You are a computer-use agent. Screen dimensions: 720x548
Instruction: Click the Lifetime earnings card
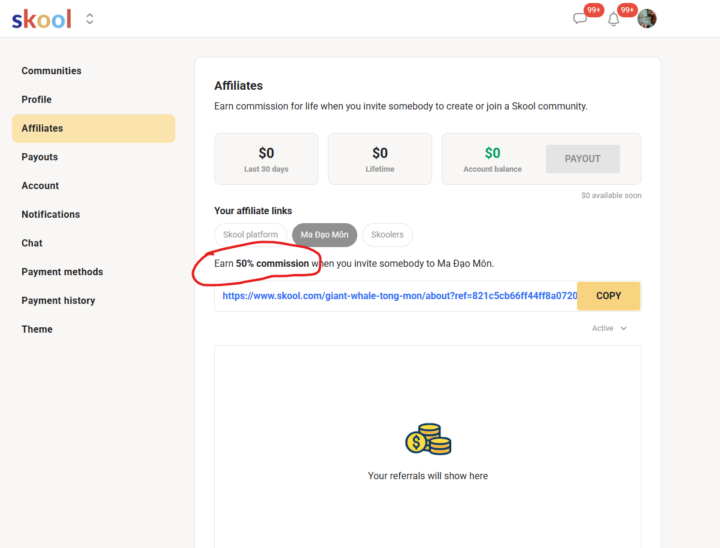[x=380, y=159]
